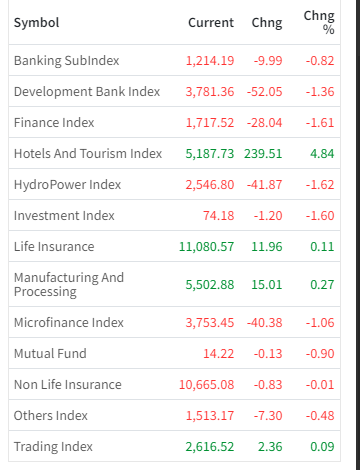Sort table by Symbol column header
This screenshot has width=360, height=470.
(x=36, y=23)
